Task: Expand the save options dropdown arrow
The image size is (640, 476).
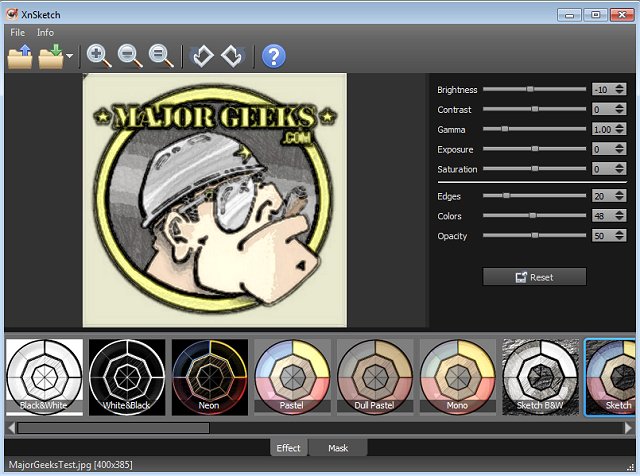Action: point(70,56)
